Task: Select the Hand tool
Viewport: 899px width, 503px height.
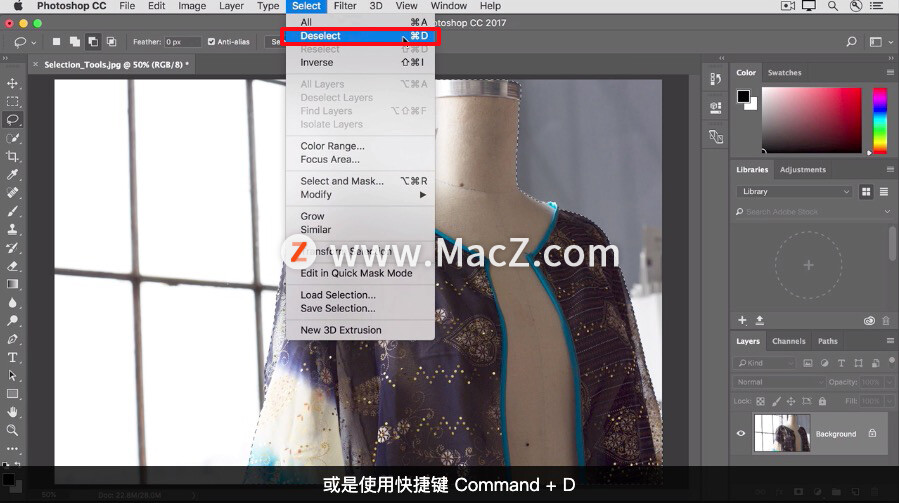Action: click(x=12, y=412)
